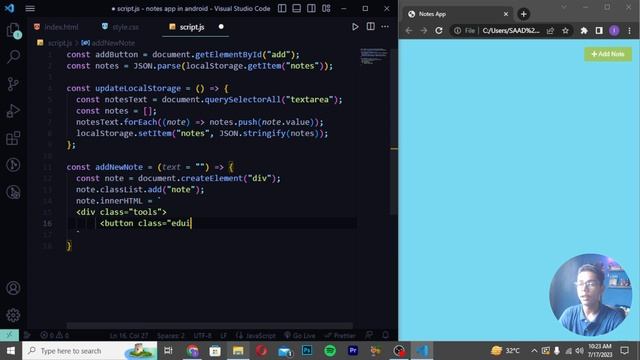Viewport: 640px width, 360px height.
Task: Show errors and warnings problems panel
Action: (54, 335)
